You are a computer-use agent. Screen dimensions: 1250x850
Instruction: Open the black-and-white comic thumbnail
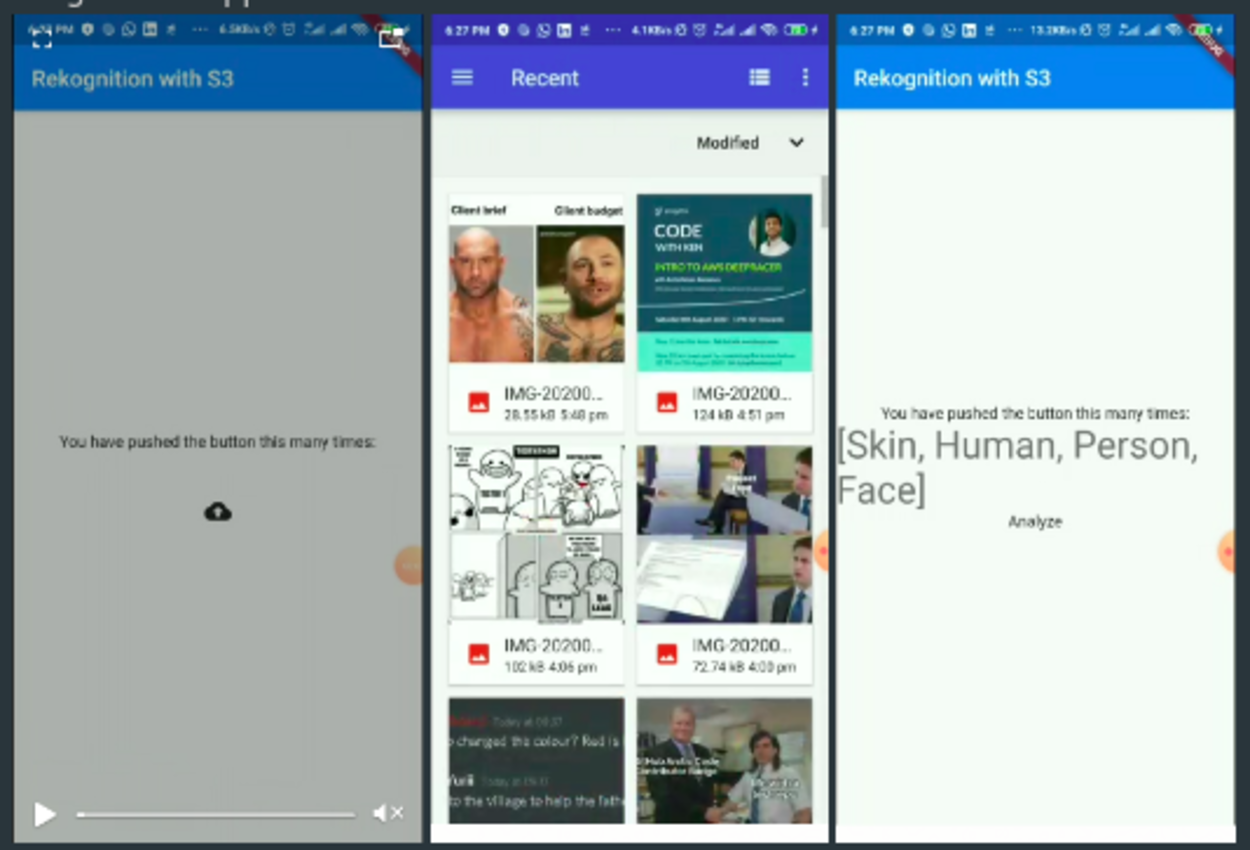(x=536, y=533)
